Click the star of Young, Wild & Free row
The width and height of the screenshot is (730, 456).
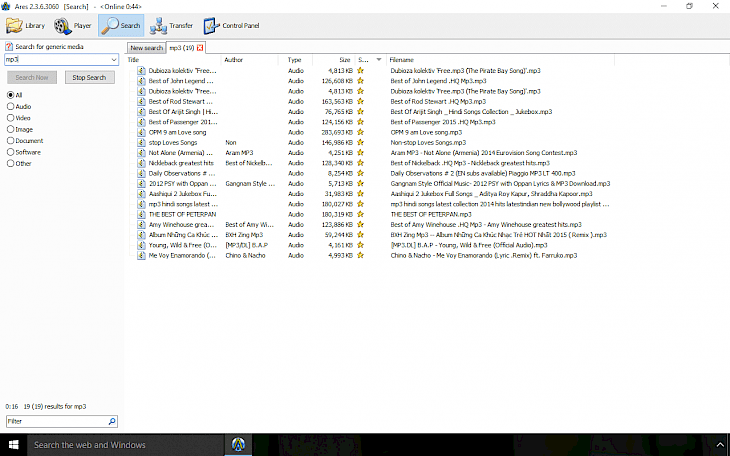coord(360,245)
